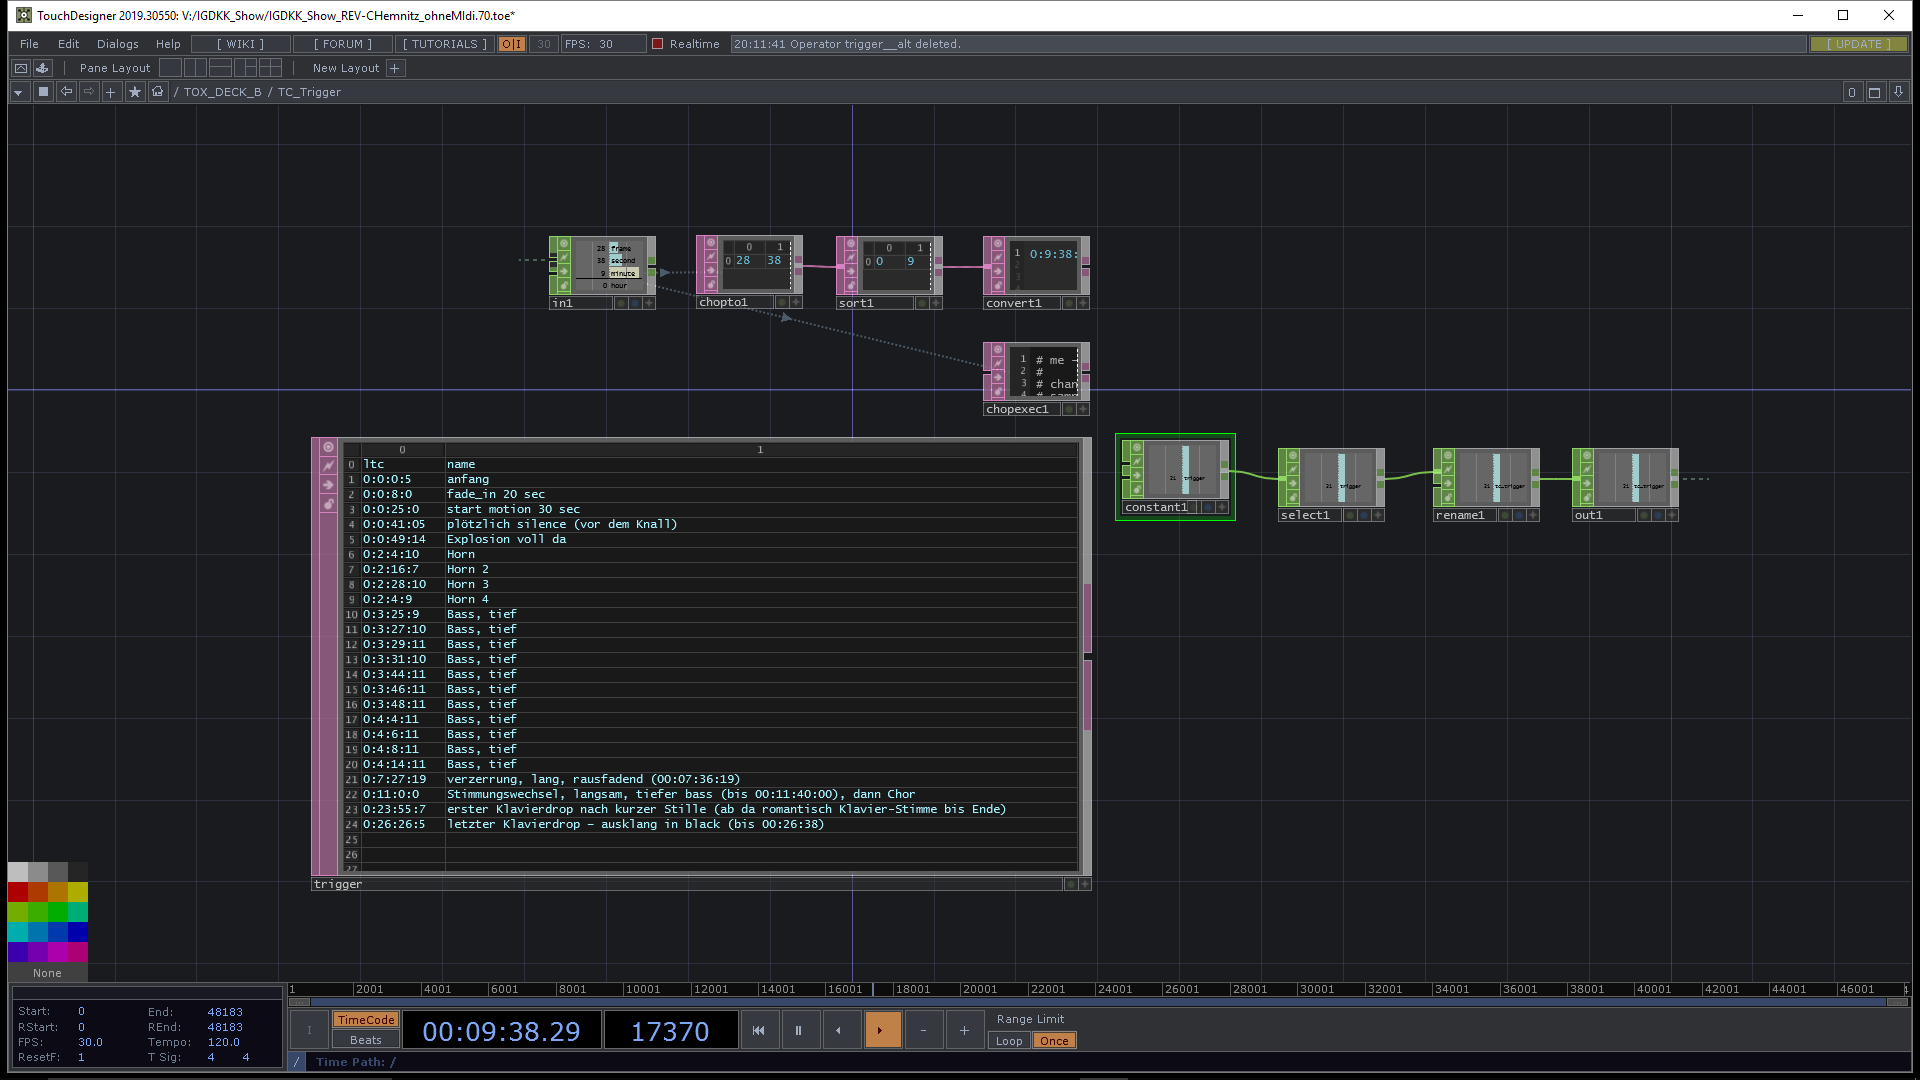Toggle the viewer flag on in1 node
Image resolution: width=1920 pixels, height=1080 pixels.
point(564,244)
